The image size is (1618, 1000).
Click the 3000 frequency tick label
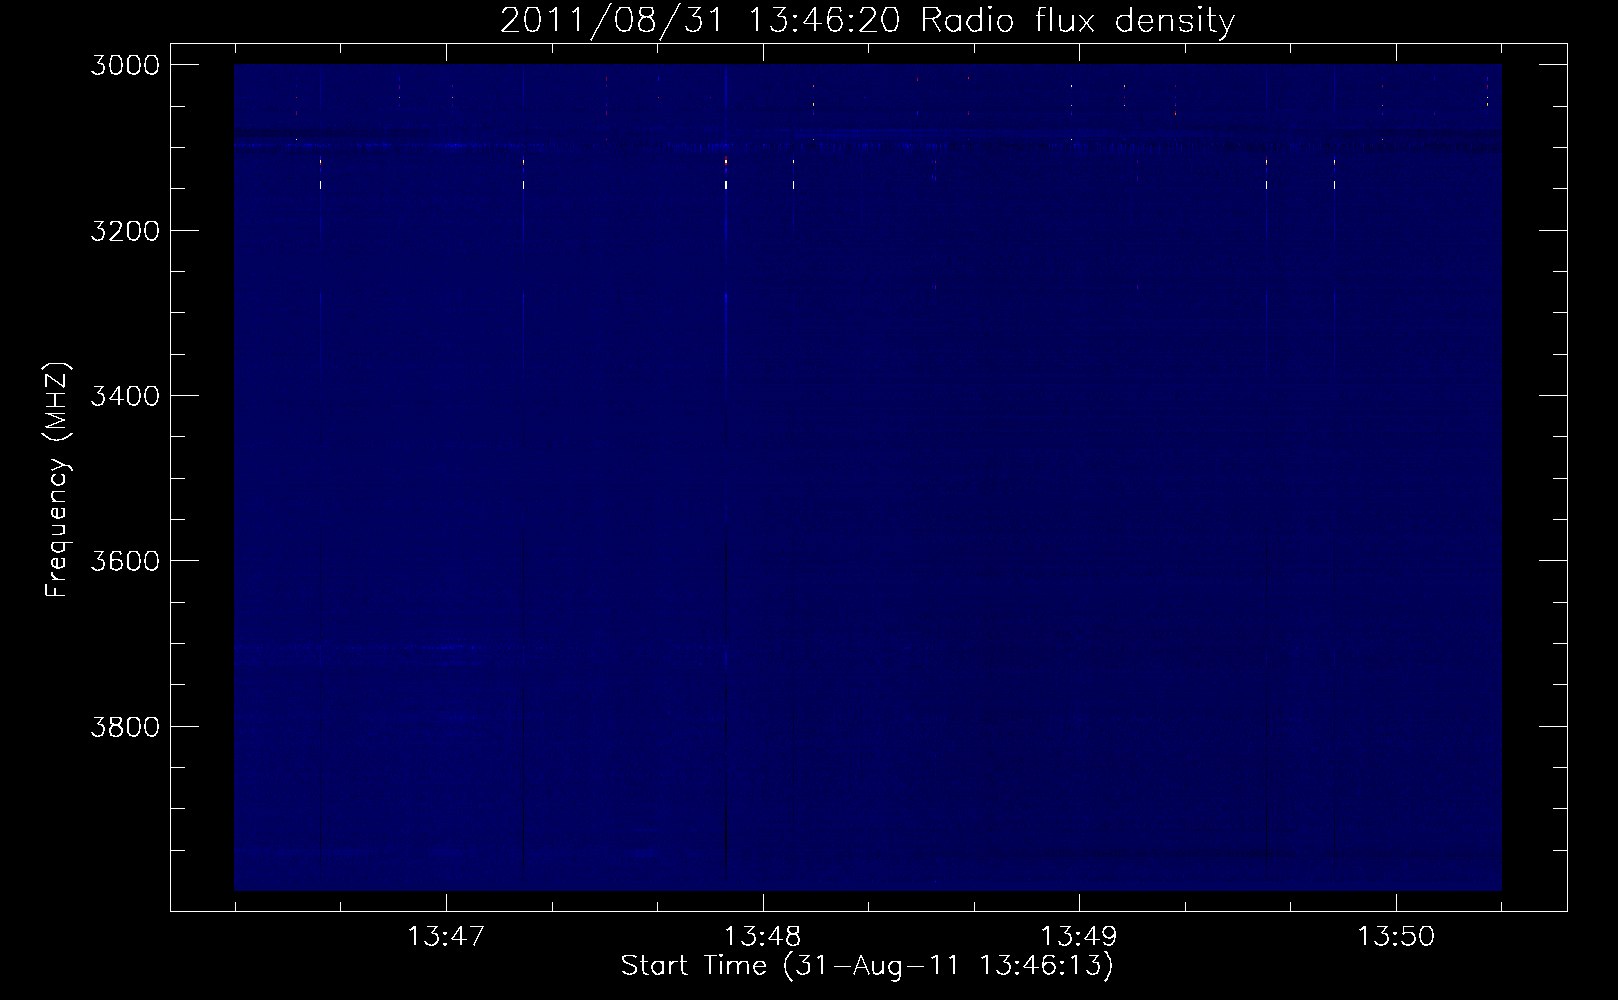125,65
